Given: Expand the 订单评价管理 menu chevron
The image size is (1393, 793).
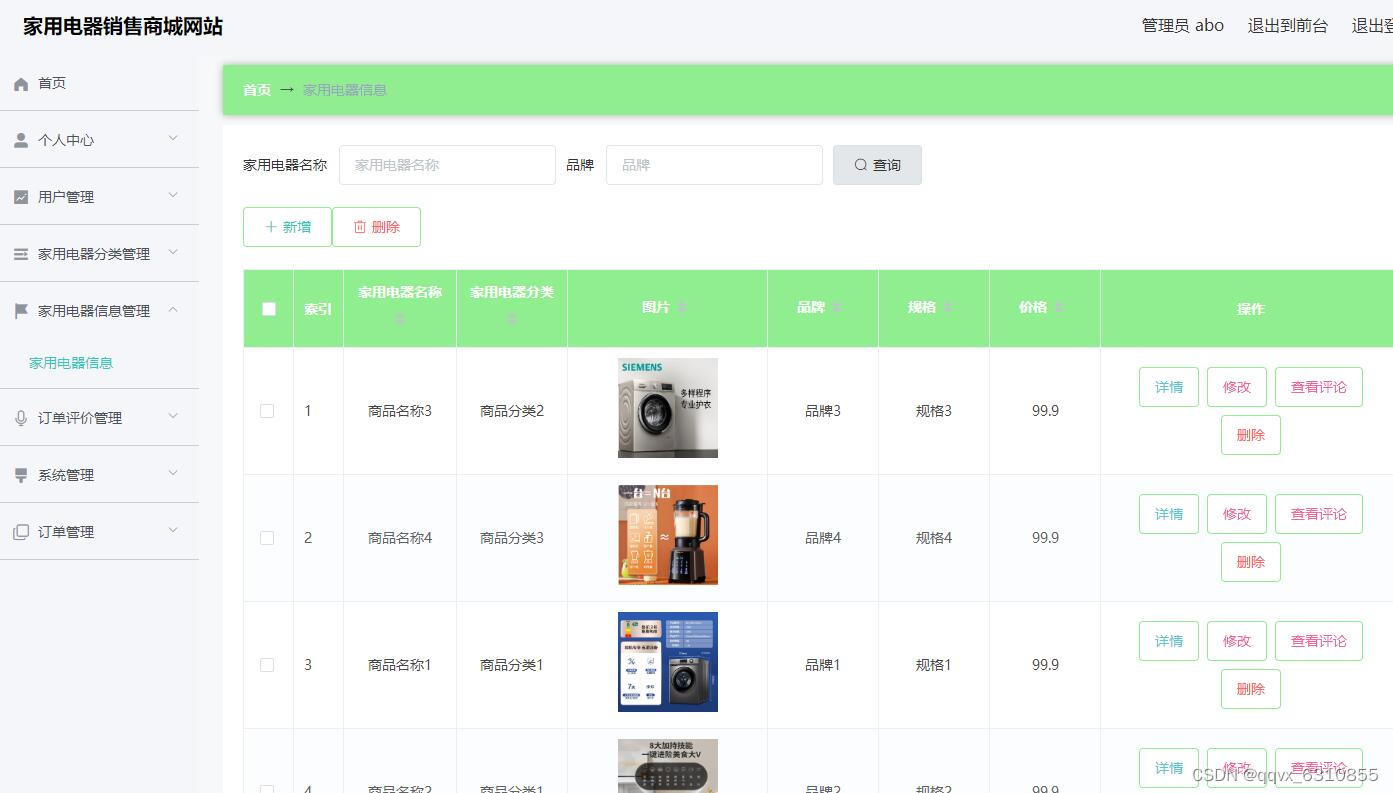Looking at the screenshot, I should (173, 417).
